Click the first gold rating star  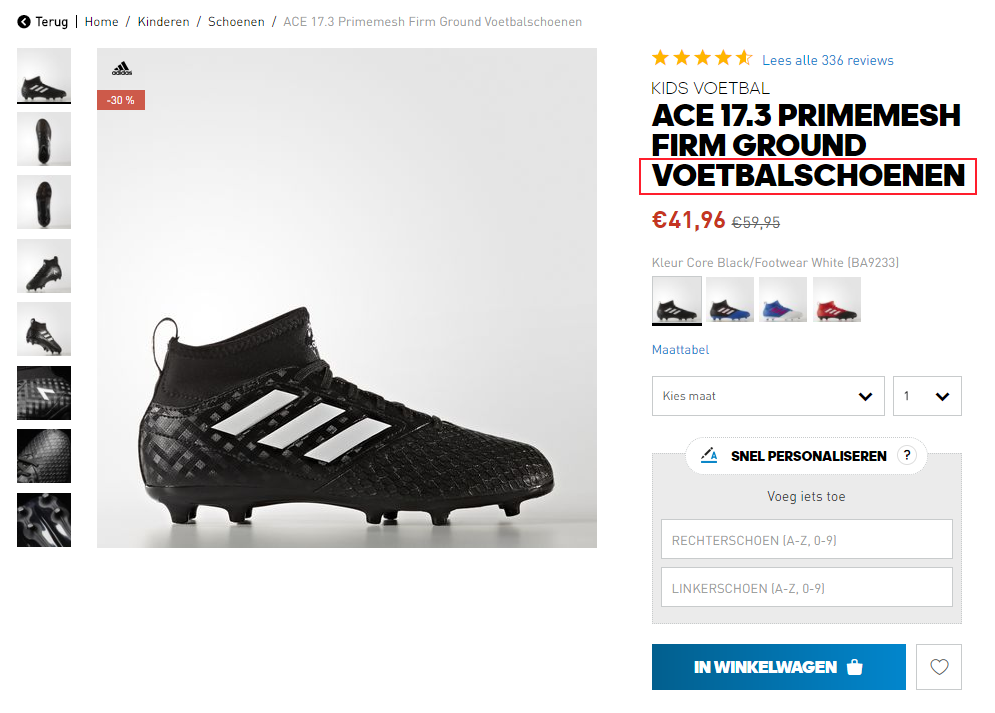pos(659,57)
